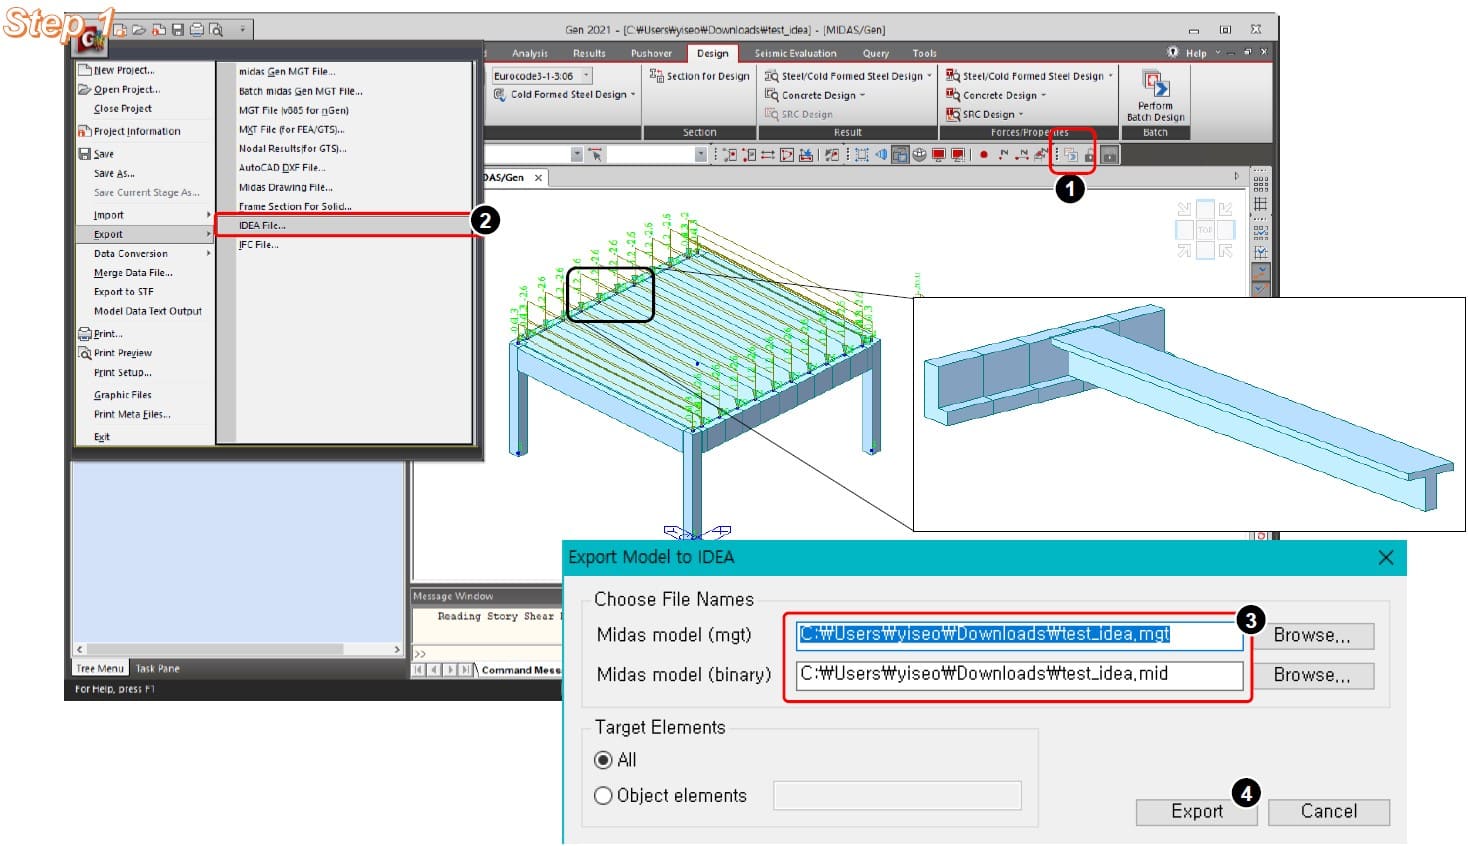This screenshot has height=846, width=1468.
Task: Click the TOP face of the view cube
Action: (x=1205, y=229)
